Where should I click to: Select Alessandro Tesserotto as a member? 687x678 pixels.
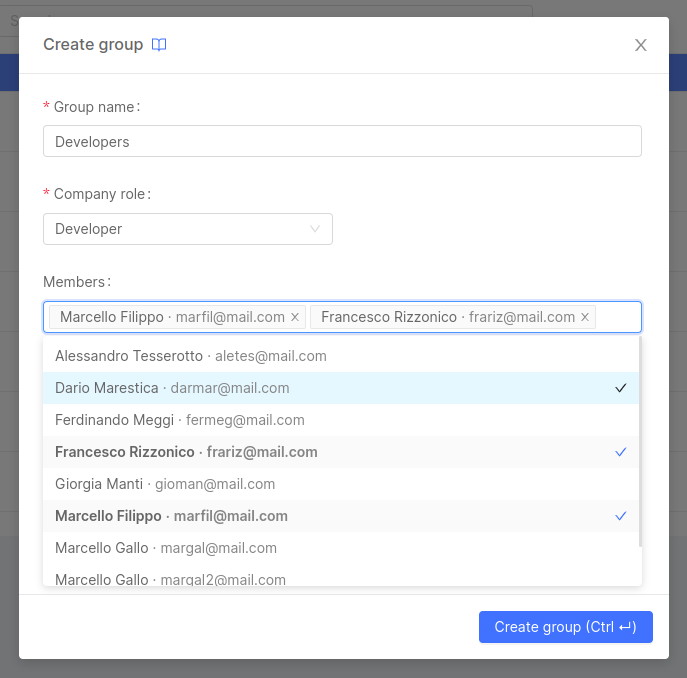190,356
